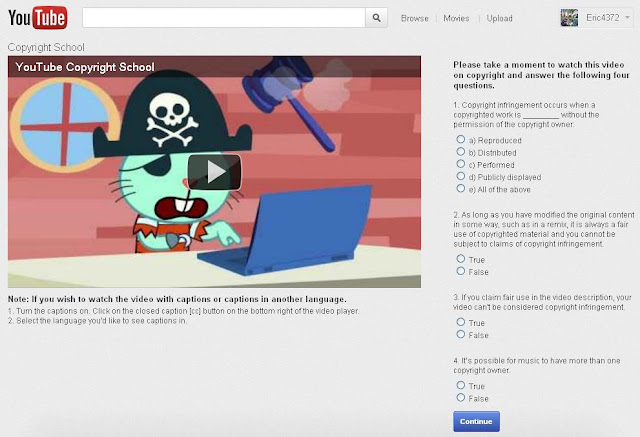The image size is (640, 437).
Task: Select False for question 4
Action: [x=461, y=397]
